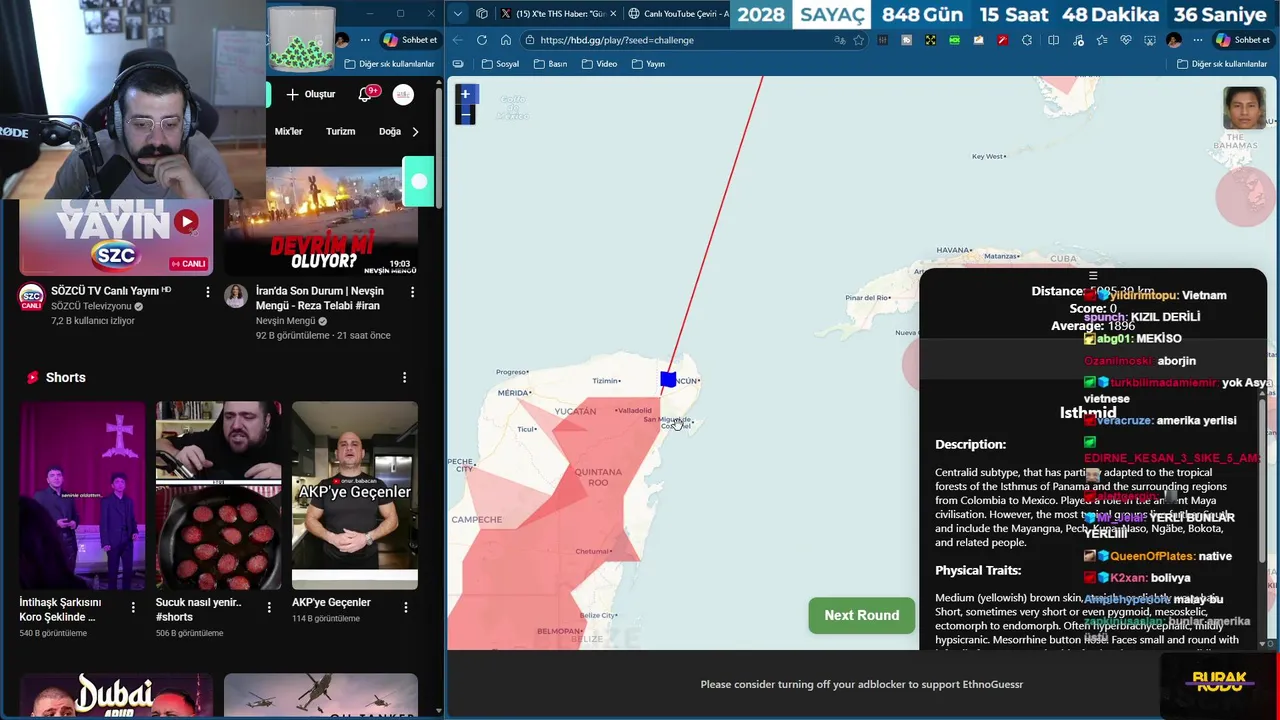Open SÖZCÜ TV Canlı Yayın video thumbnail
Screen dimensions: 1280x720
(116, 237)
